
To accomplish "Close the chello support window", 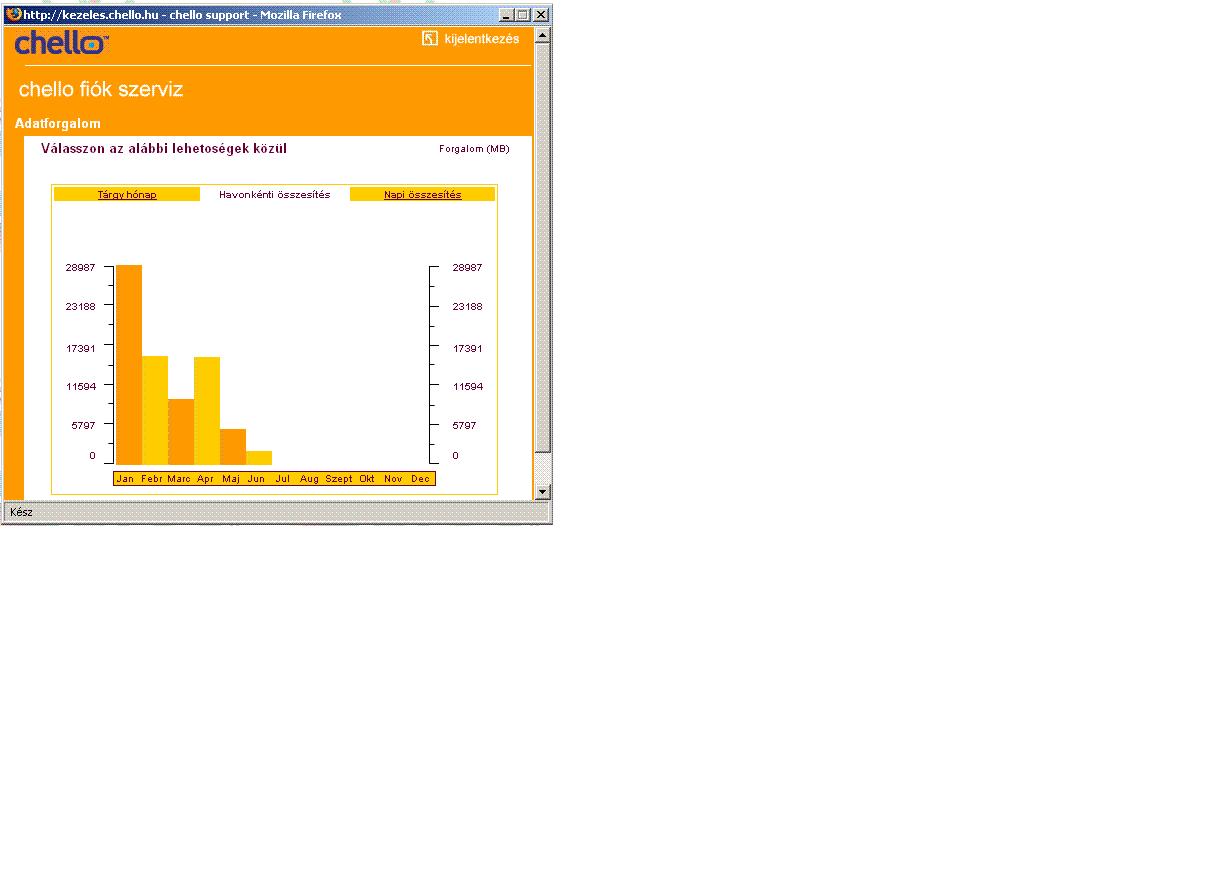I will coord(540,15).
